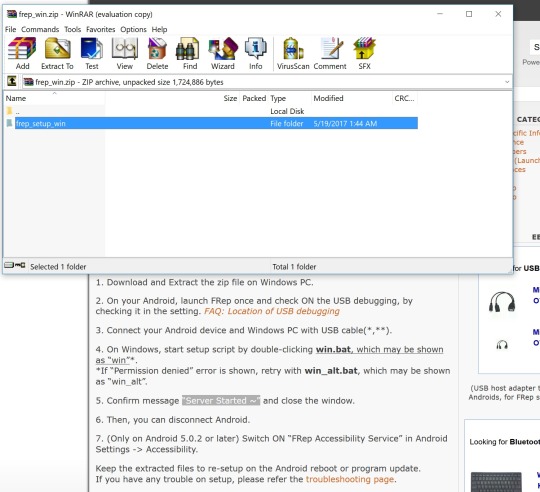Click the WinRAR title bar icon
540x492 pixels.
(12, 14)
